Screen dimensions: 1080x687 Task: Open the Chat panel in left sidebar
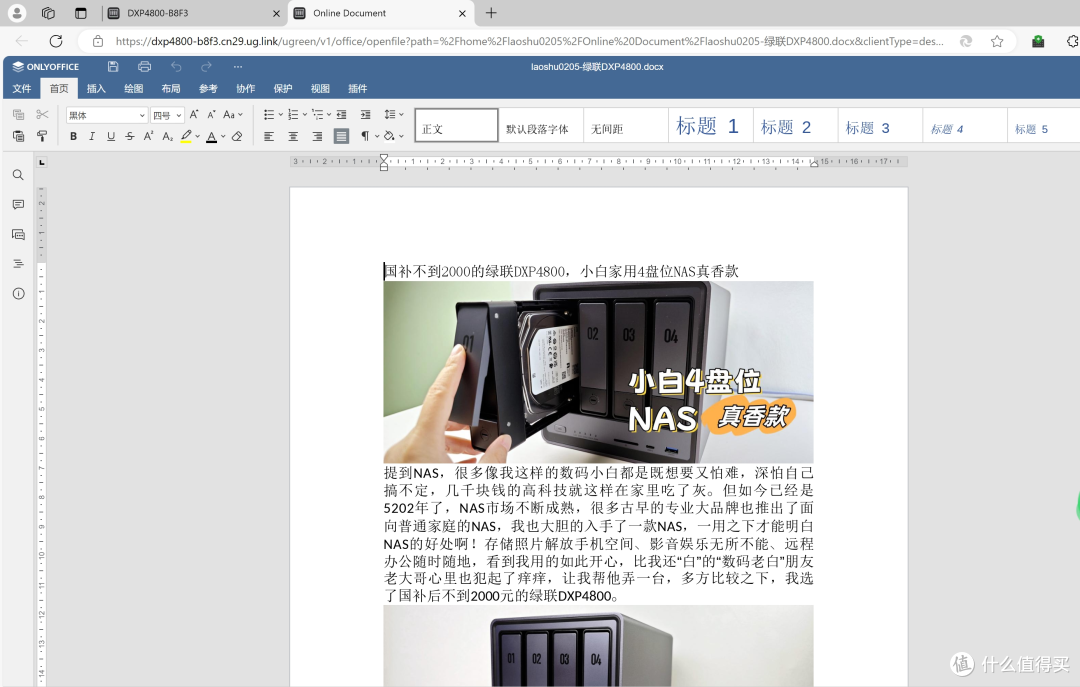point(19,234)
